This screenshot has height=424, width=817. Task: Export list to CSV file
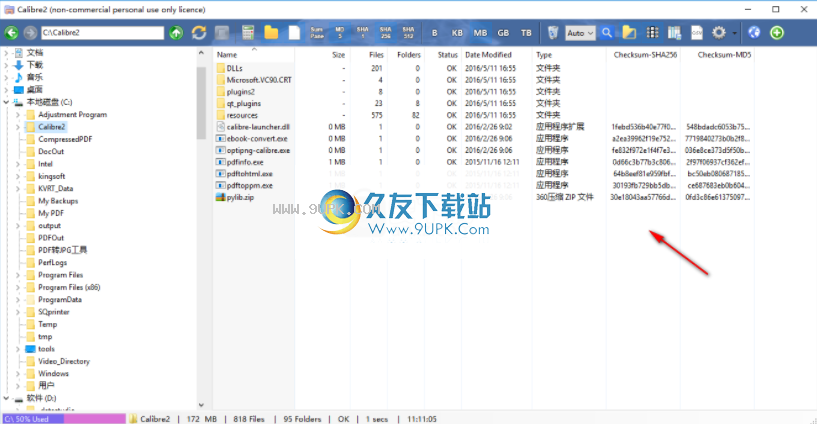[x=697, y=33]
